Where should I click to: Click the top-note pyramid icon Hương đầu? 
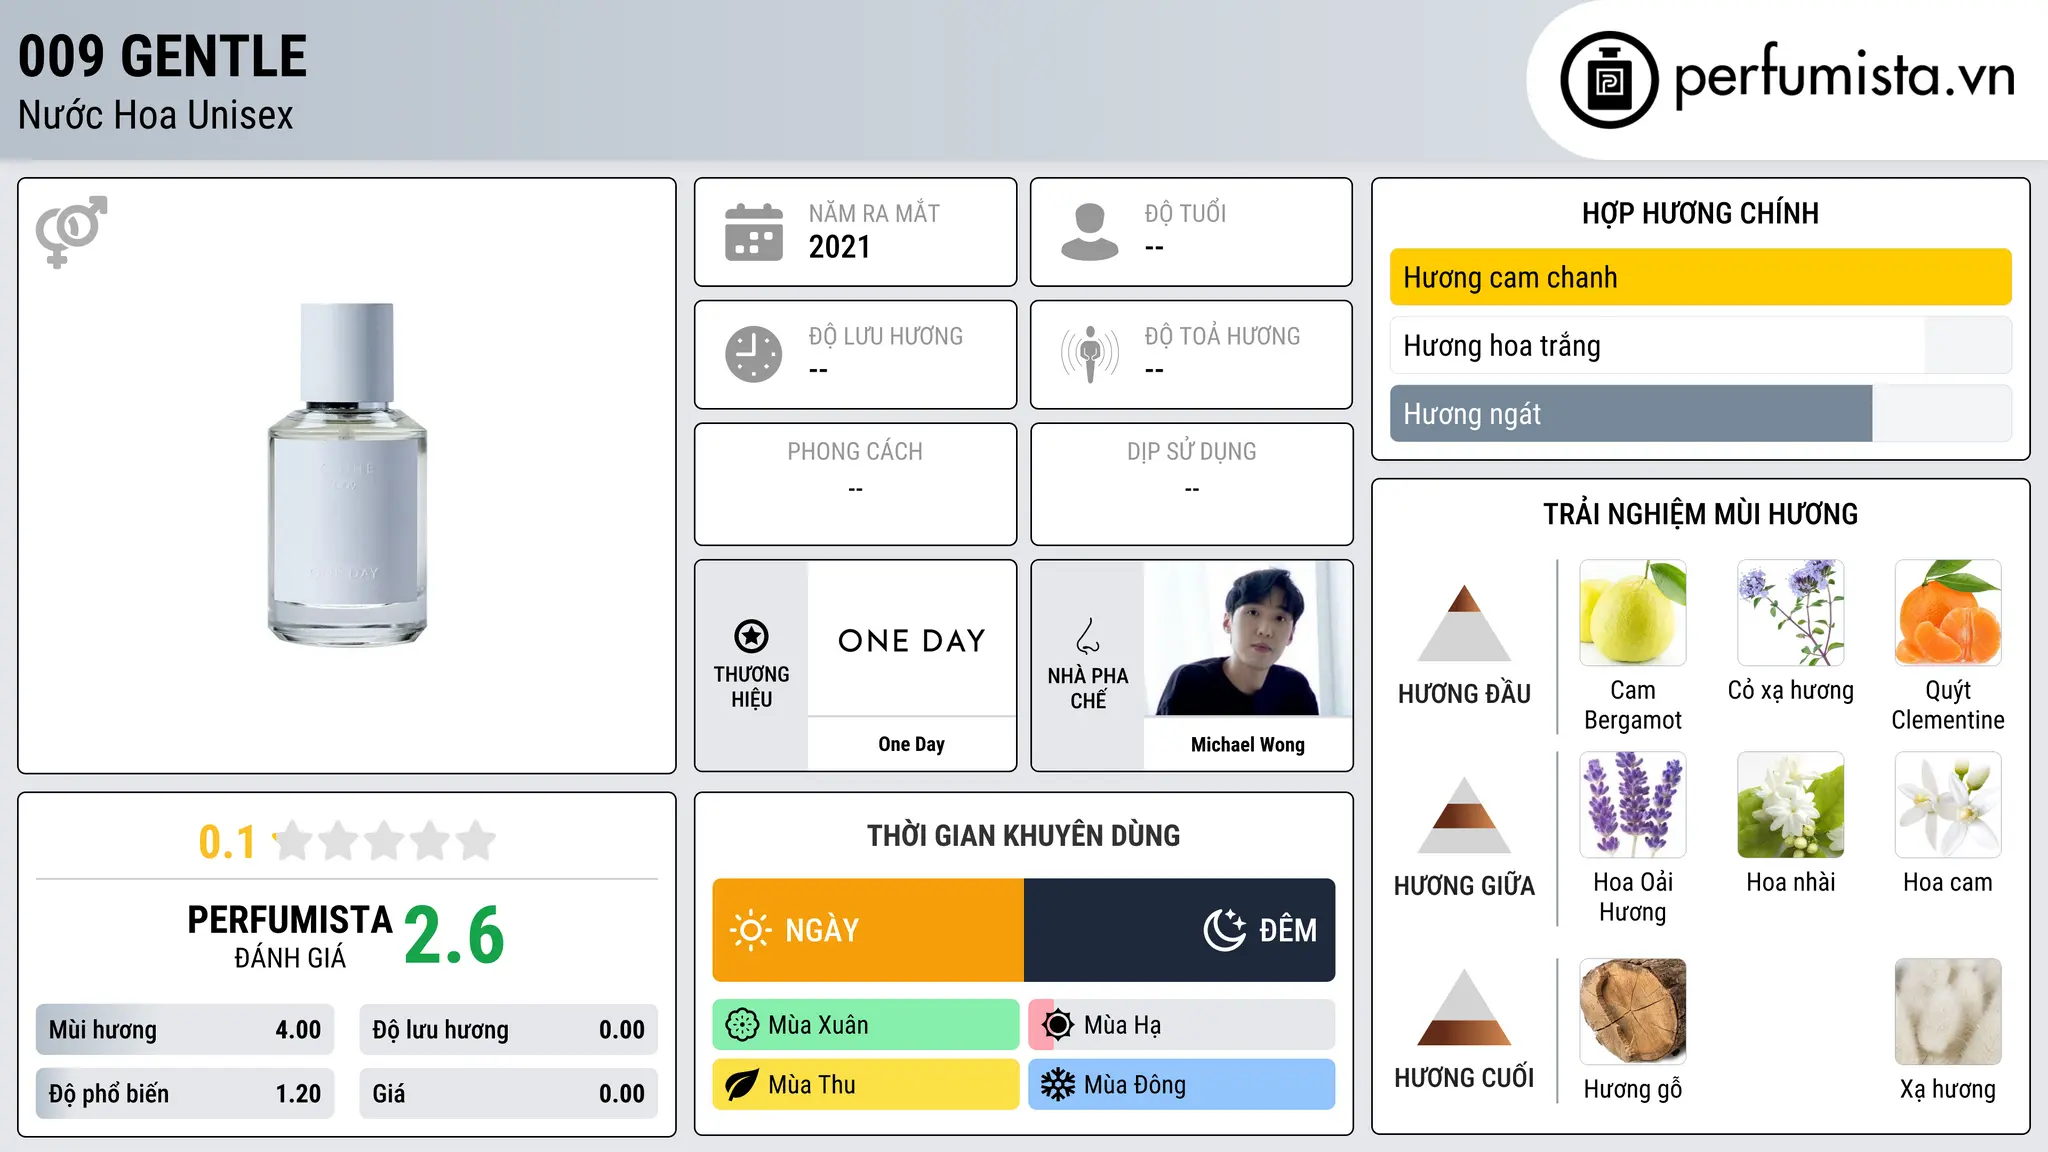tap(1464, 623)
